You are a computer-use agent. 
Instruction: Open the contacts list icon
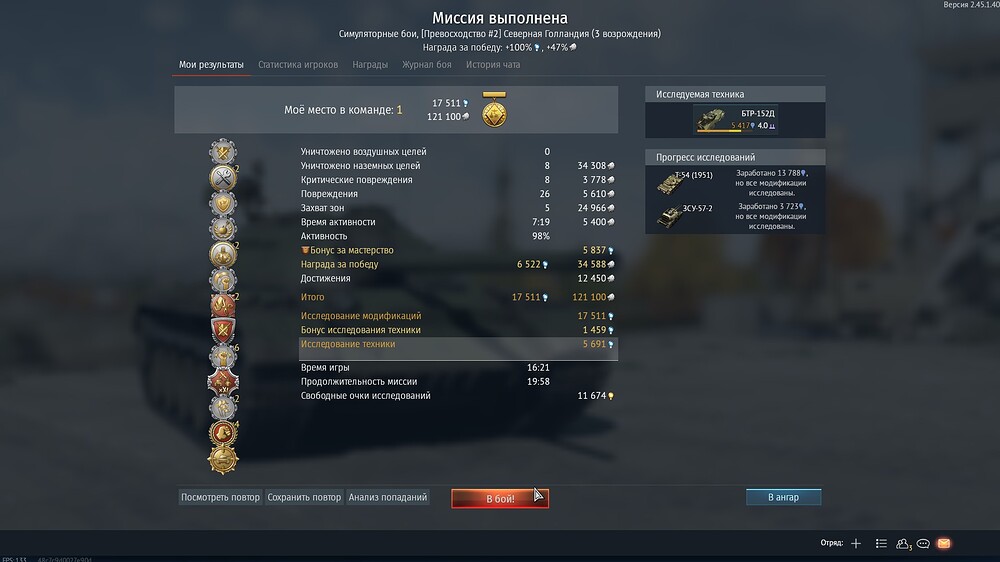(881, 544)
